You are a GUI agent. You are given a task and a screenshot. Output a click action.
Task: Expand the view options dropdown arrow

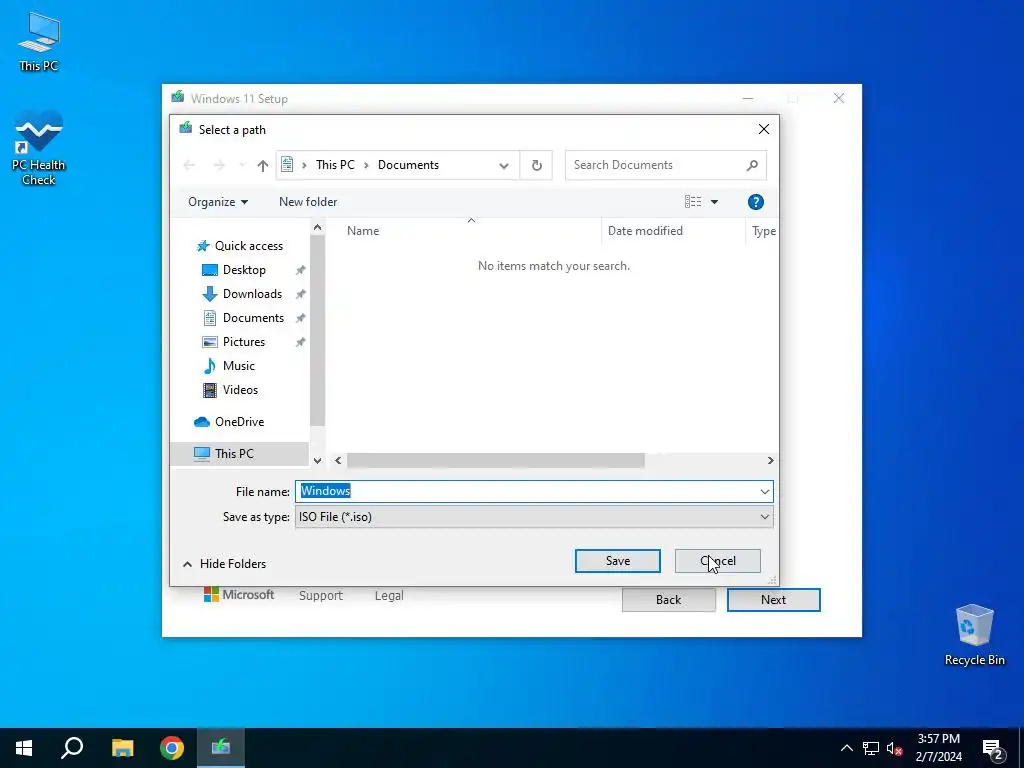[x=714, y=202]
